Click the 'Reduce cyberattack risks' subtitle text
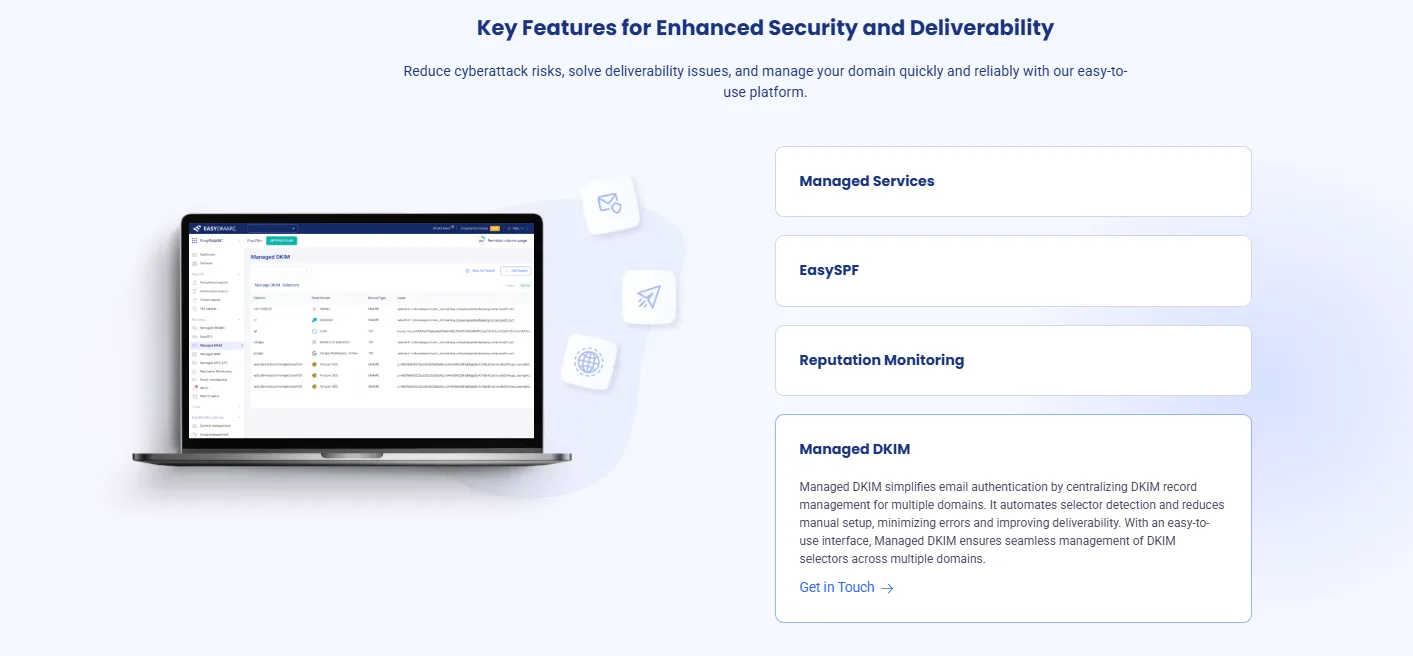Screen dimensions: 1413x656 765,81
